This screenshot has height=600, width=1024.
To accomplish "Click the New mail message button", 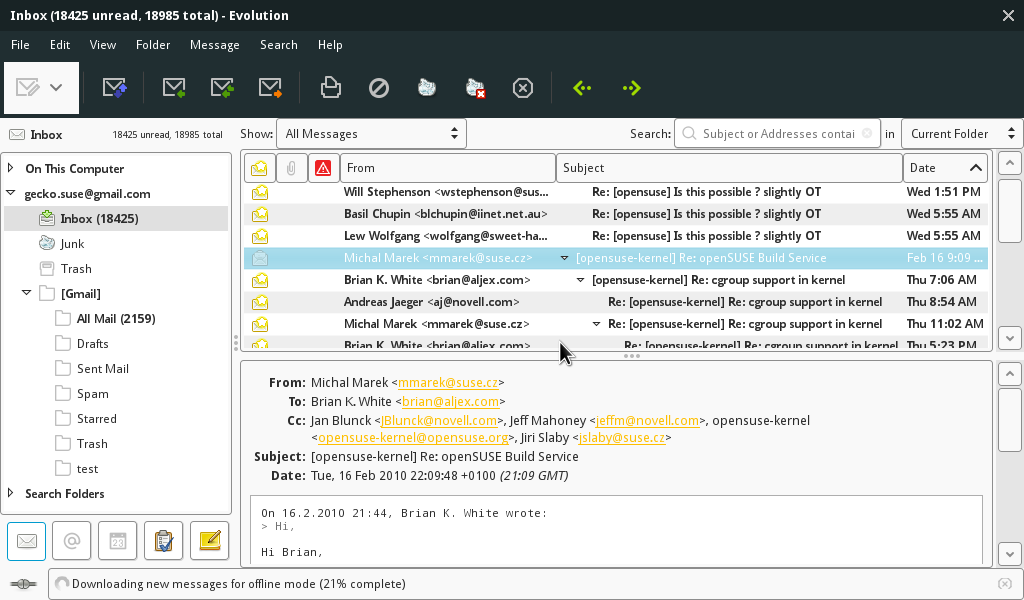I will point(28,87).
